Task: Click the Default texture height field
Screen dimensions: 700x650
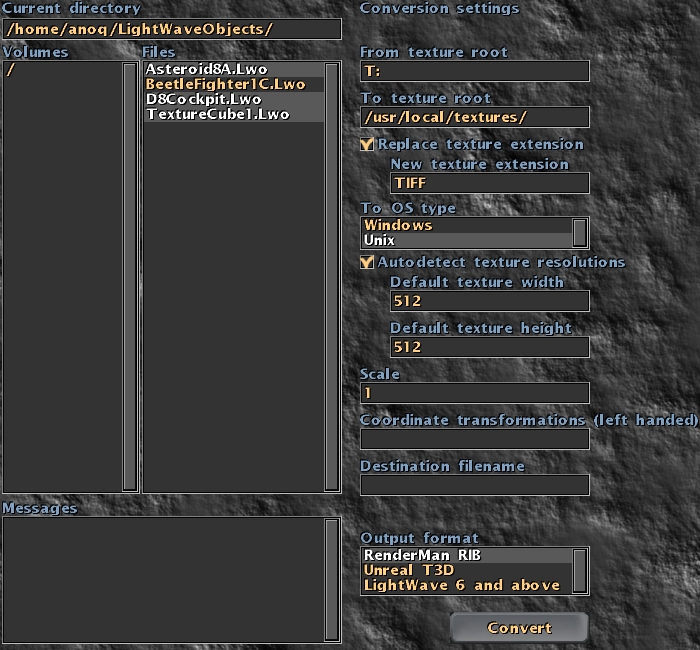Action: click(490, 347)
